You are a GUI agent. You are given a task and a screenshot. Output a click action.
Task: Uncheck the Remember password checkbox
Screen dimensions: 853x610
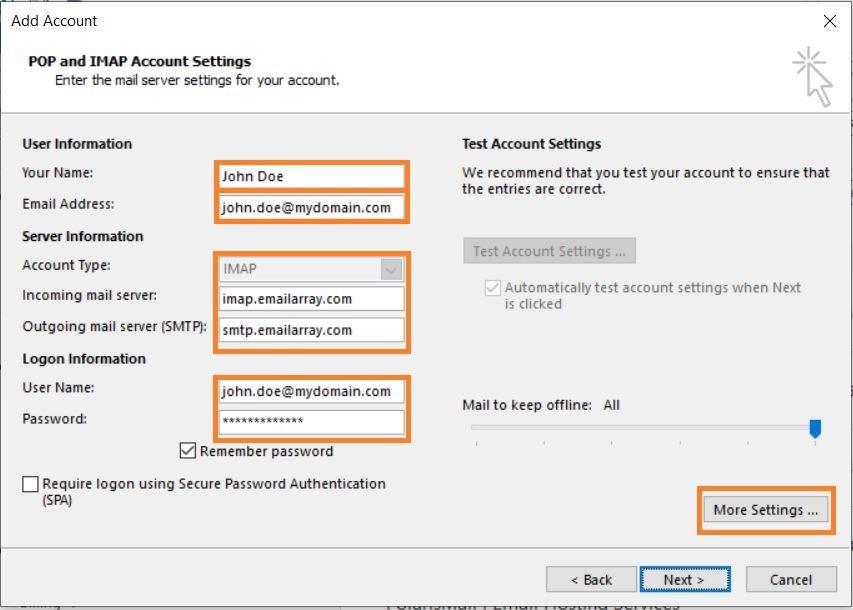[187, 451]
